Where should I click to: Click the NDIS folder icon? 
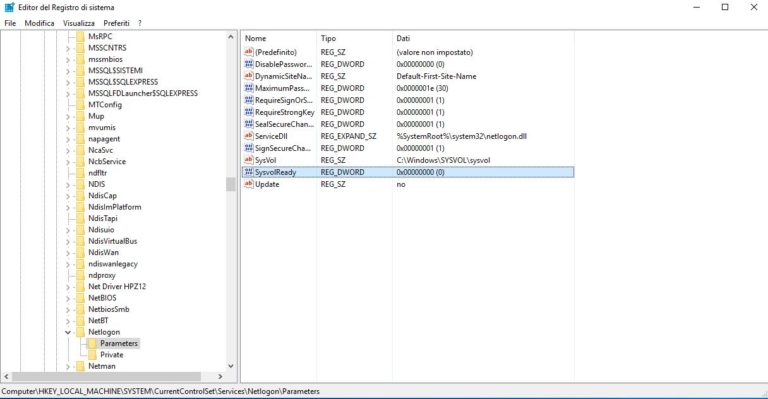80,184
